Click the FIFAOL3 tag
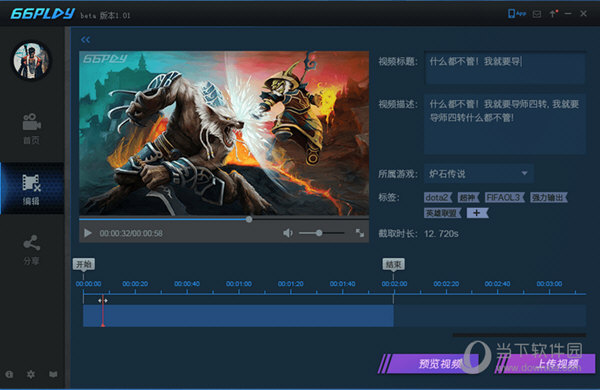600x390 pixels. (505, 197)
